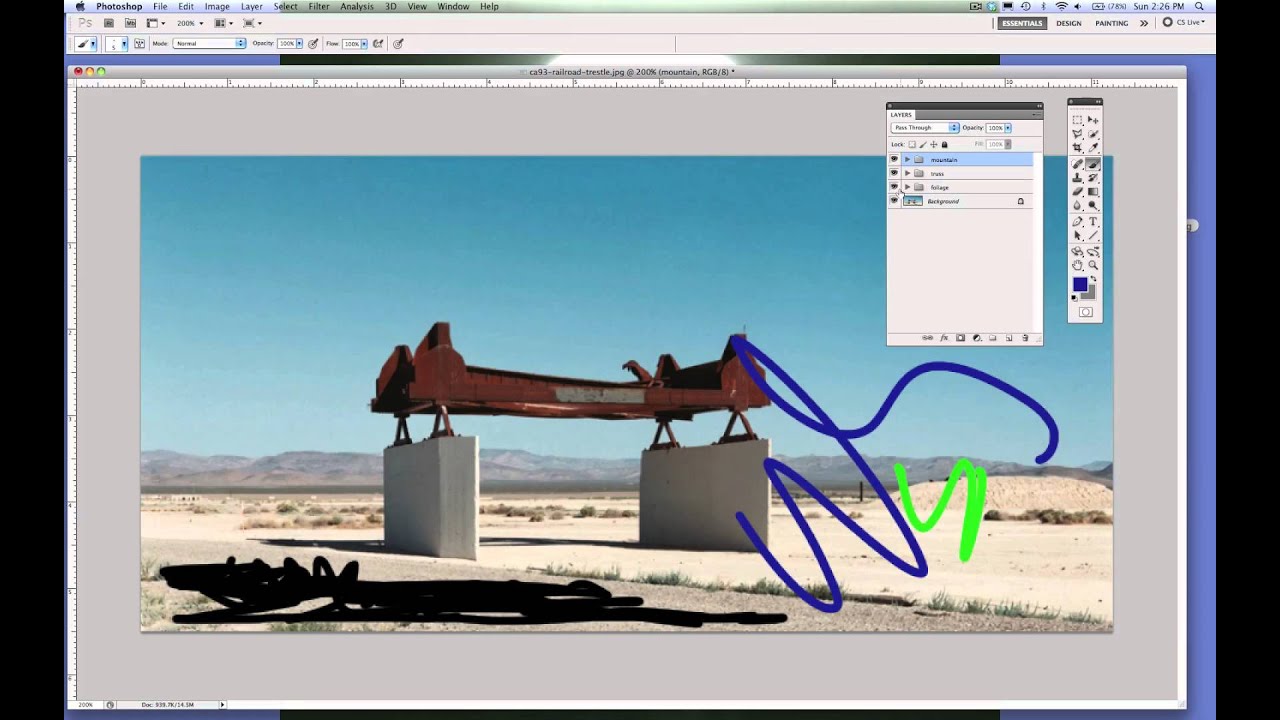This screenshot has width=1280, height=720.
Task: Select the Pen tool
Action: click(1077, 221)
